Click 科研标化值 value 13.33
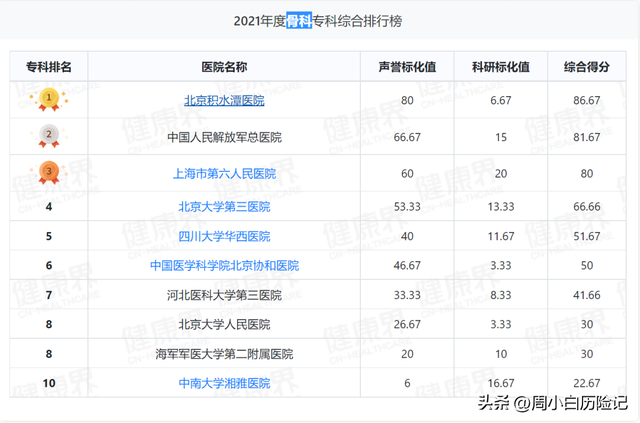 pos(501,207)
